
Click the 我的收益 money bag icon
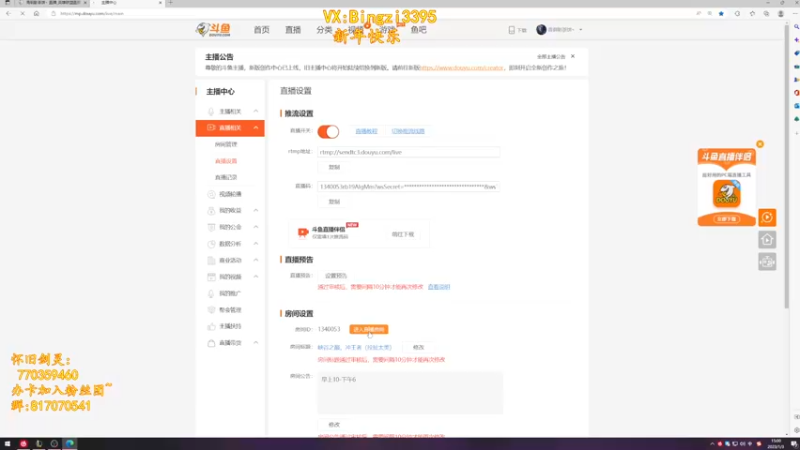pos(211,211)
